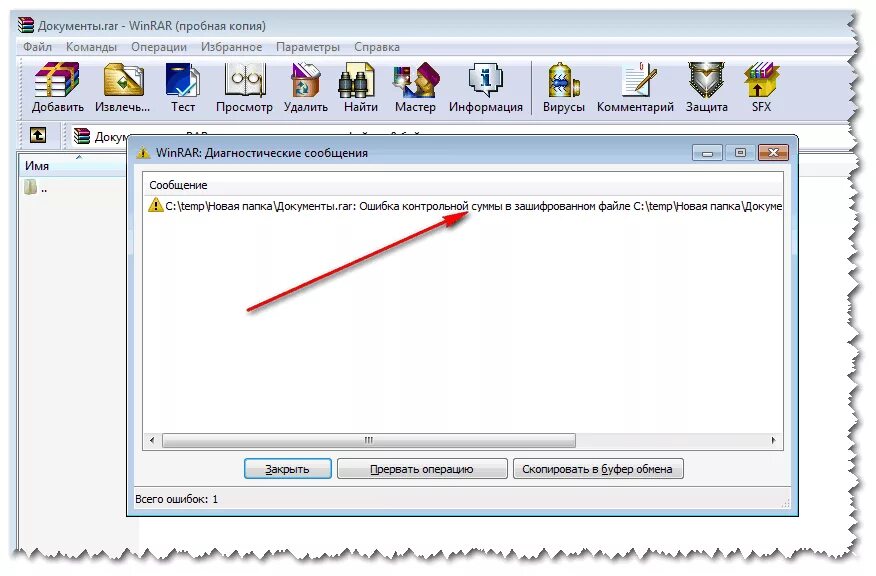Click the warning icon in the dialog title
The image size is (876, 576).
pyautogui.click(x=144, y=153)
